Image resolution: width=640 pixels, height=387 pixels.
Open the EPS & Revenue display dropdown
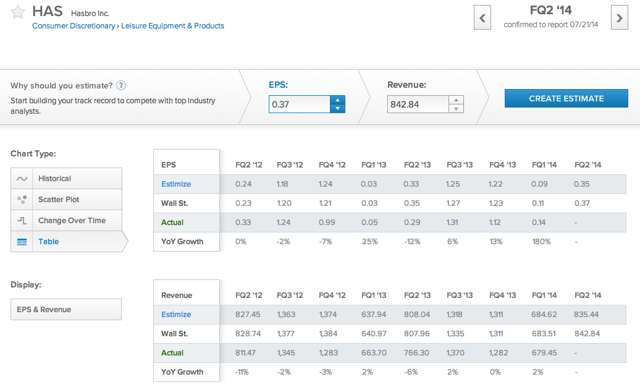66,309
